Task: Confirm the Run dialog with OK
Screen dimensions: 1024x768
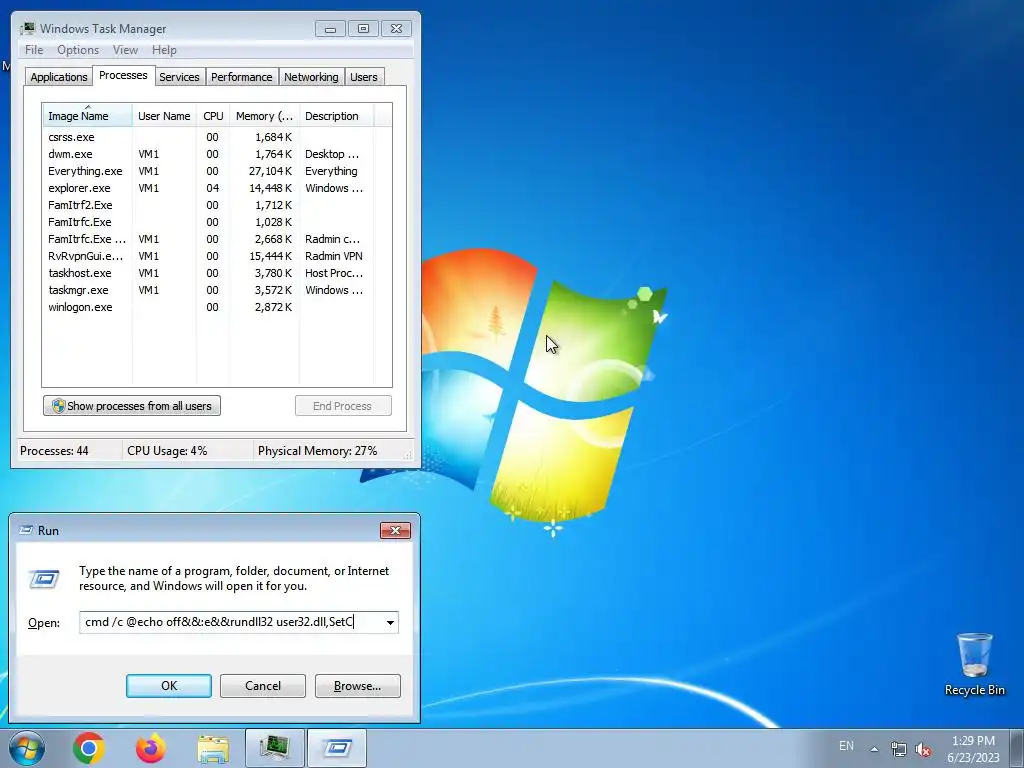Action: pyautogui.click(x=168, y=686)
